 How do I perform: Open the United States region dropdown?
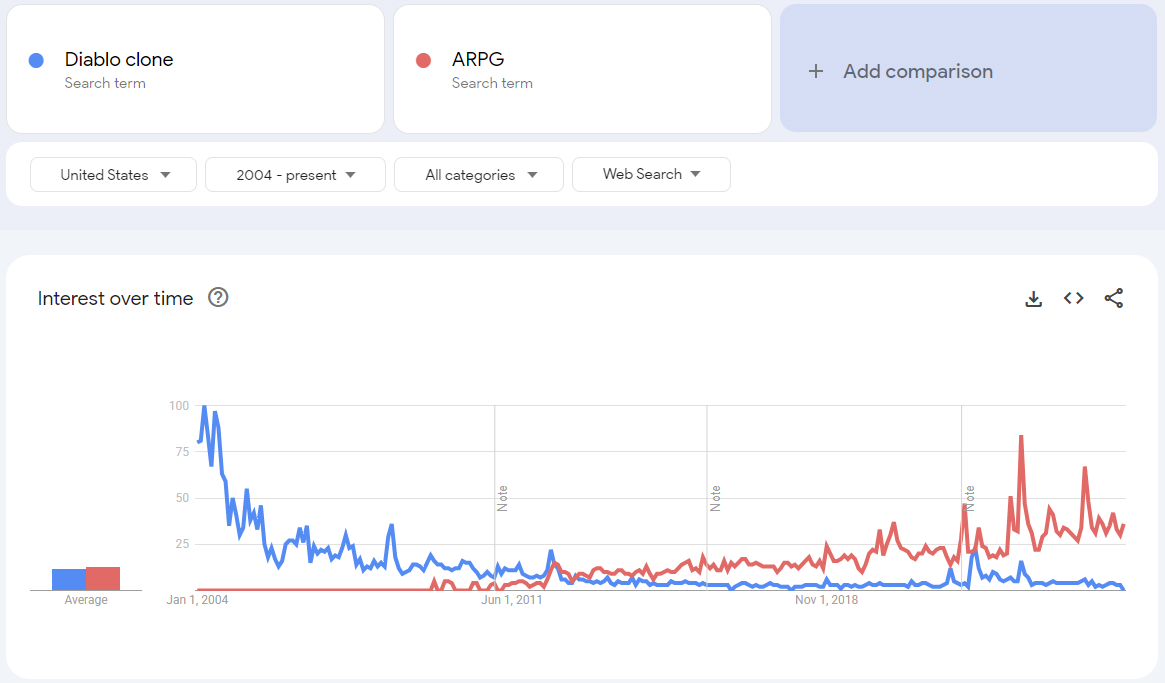(114, 175)
